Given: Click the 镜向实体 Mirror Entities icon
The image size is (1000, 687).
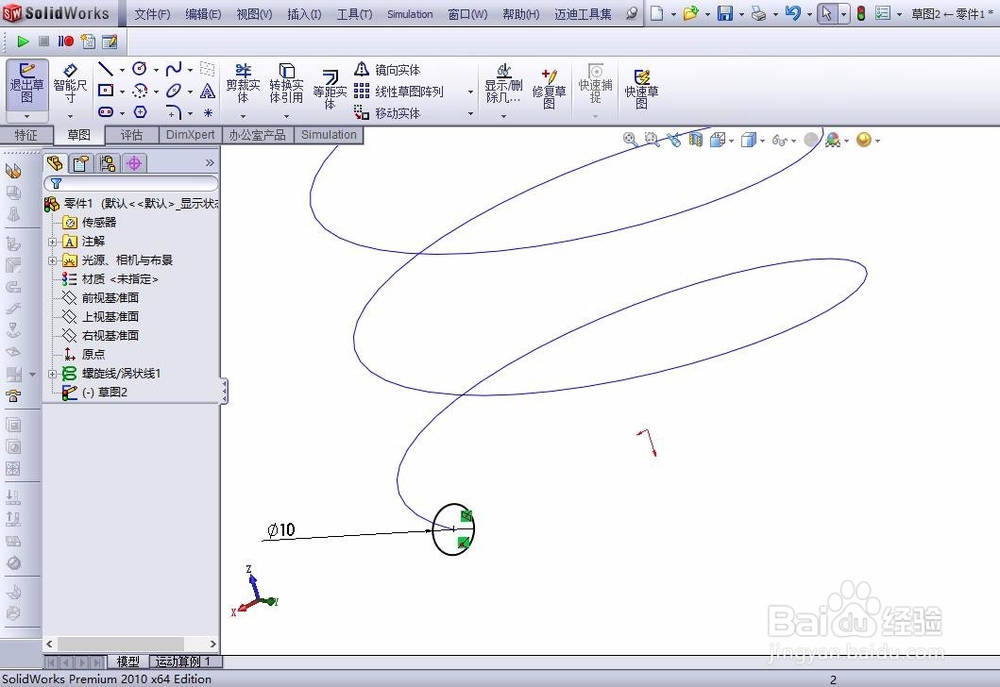Looking at the screenshot, I should click(x=386, y=70).
